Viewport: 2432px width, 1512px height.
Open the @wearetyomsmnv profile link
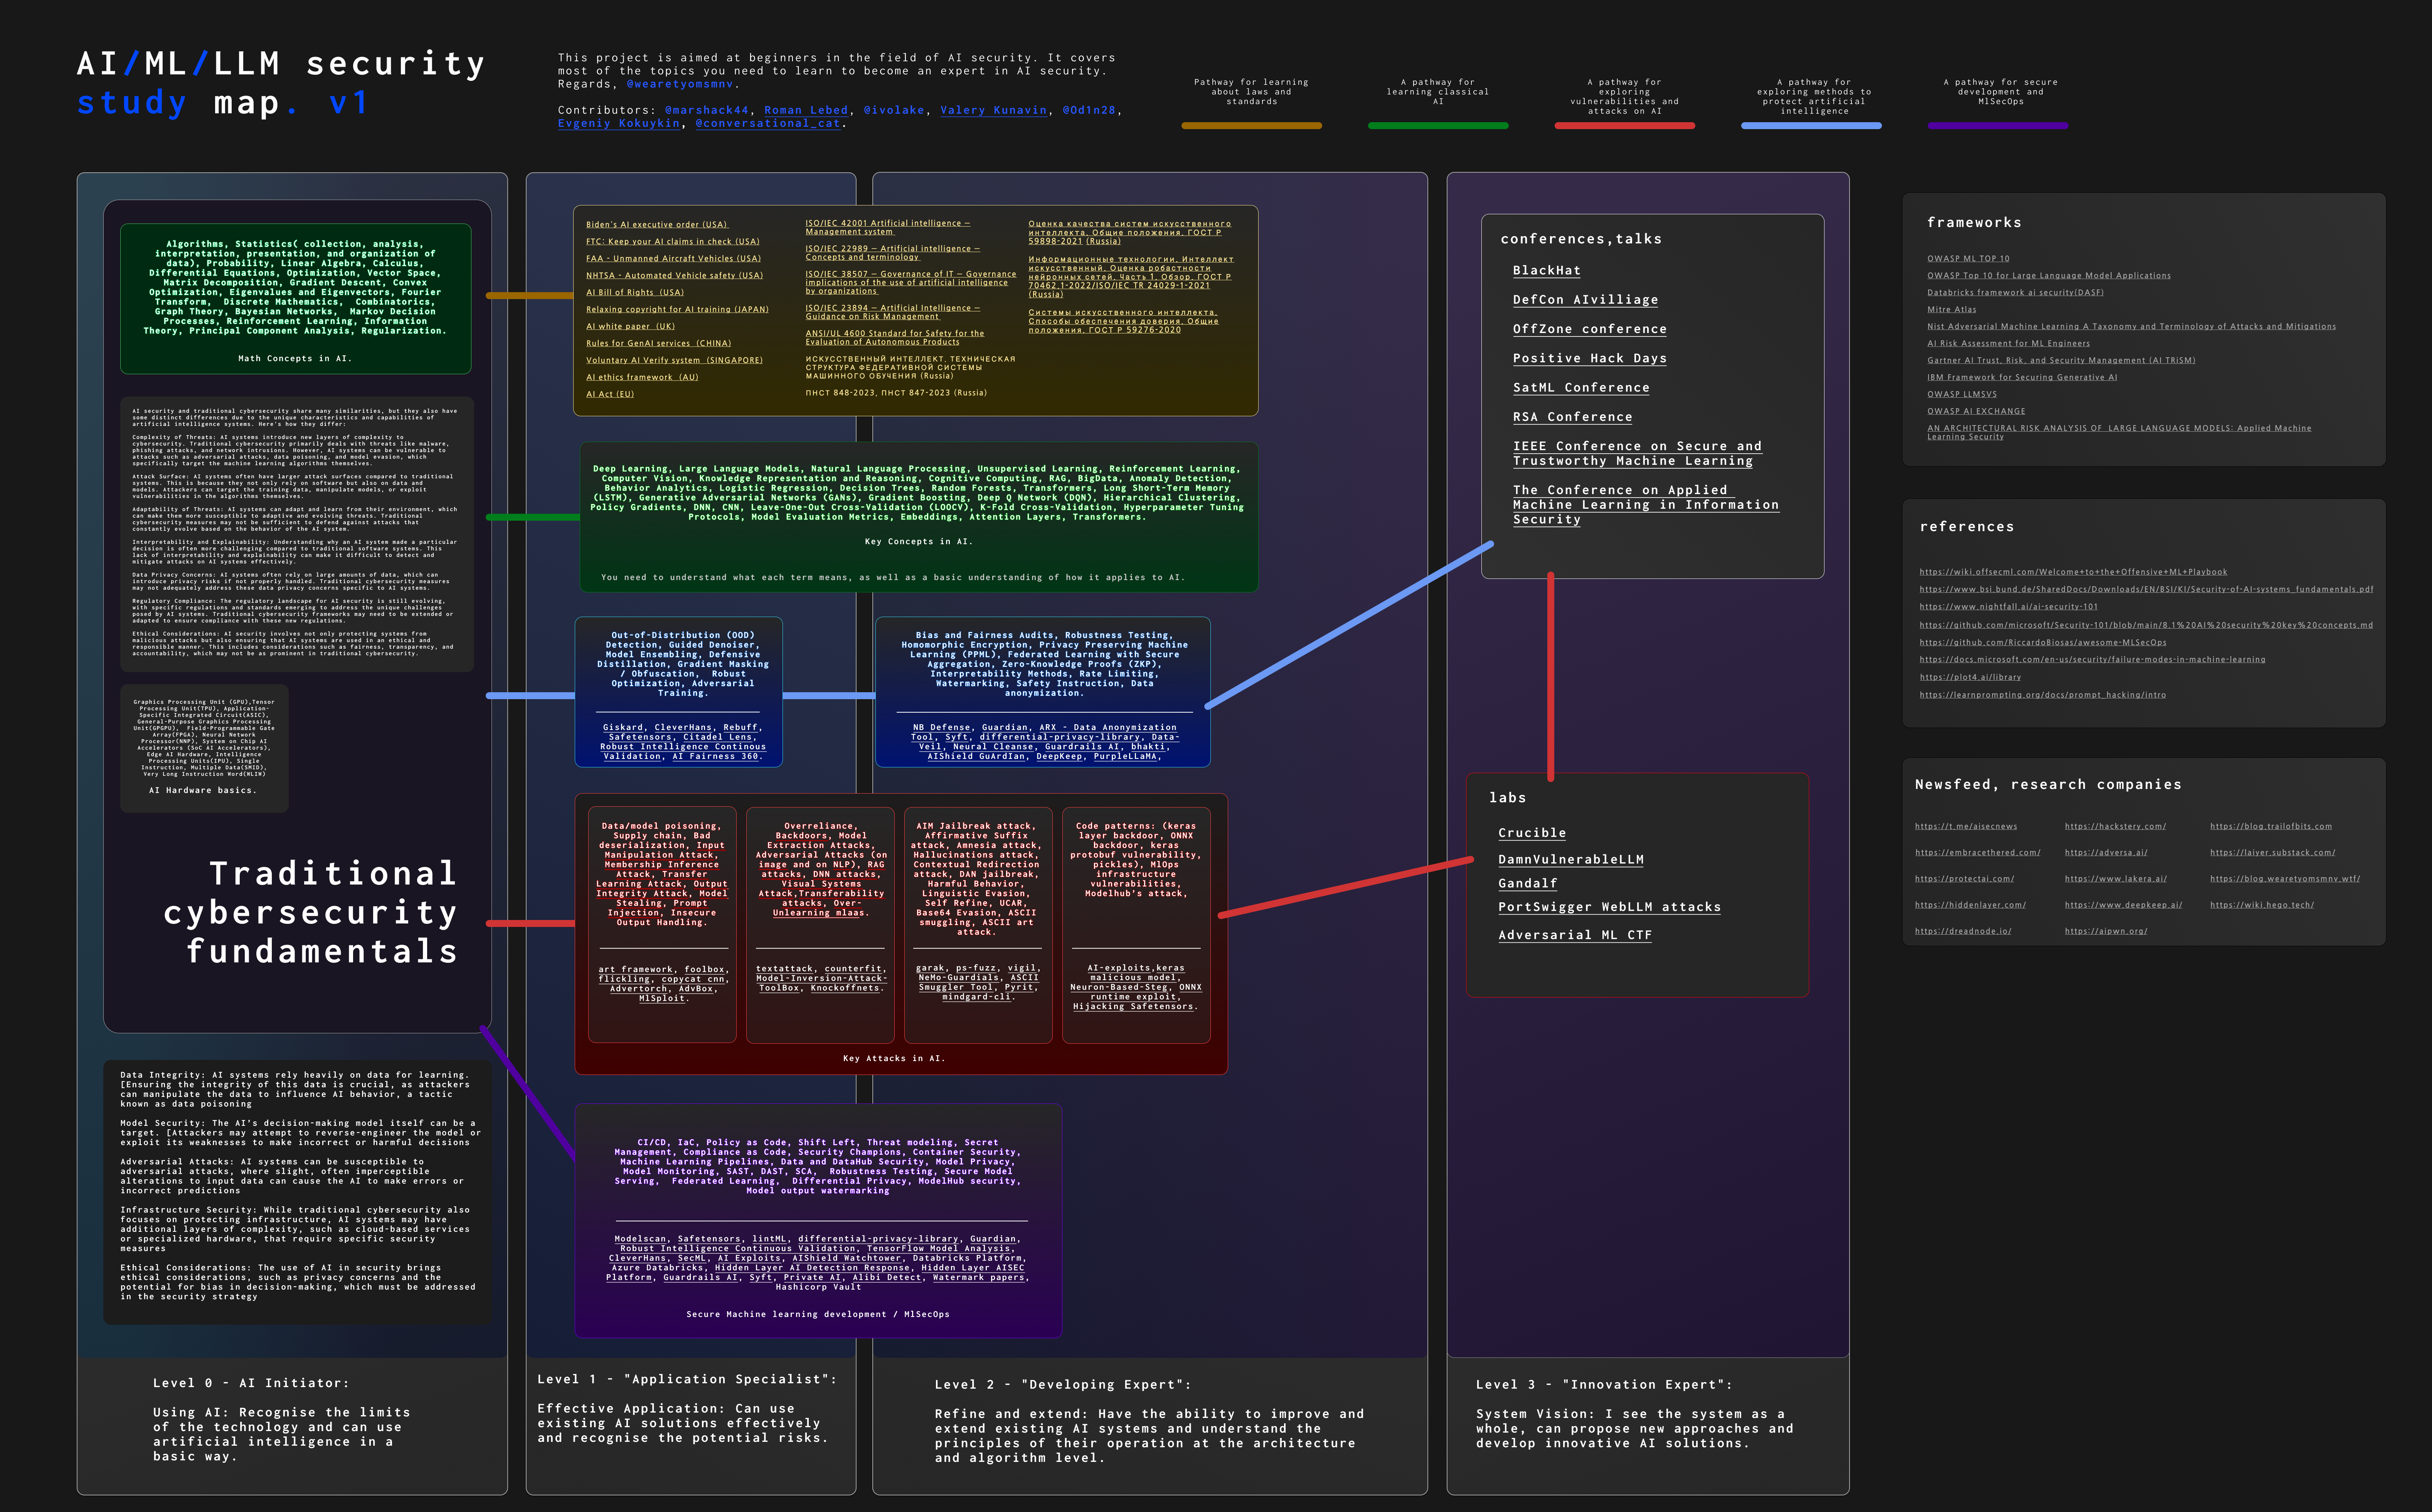pyautogui.click(x=680, y=84)
